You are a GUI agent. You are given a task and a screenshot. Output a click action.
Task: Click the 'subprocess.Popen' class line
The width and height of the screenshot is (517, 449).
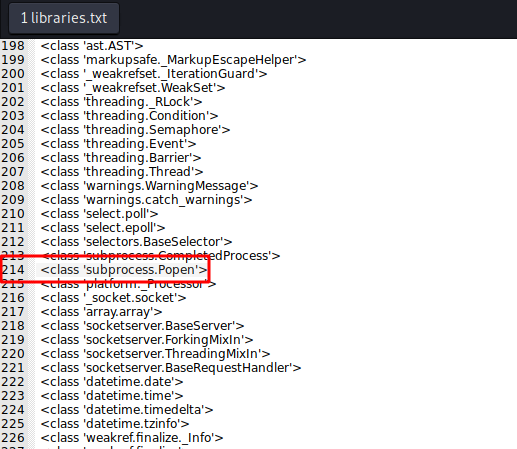pos(124,270)
